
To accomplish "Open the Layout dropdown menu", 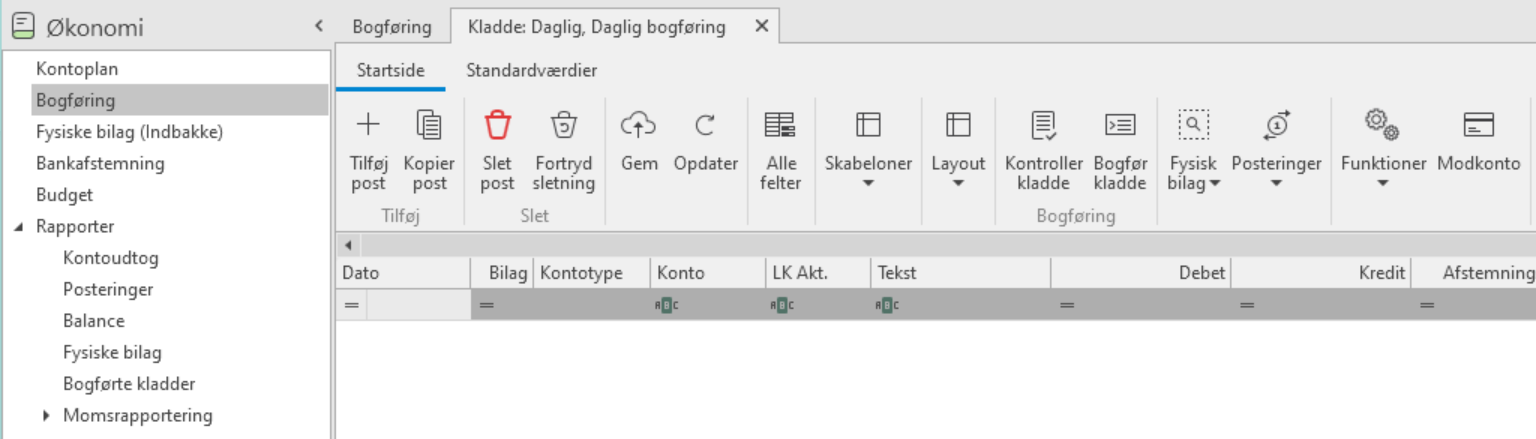I will (x=958, y=150).
